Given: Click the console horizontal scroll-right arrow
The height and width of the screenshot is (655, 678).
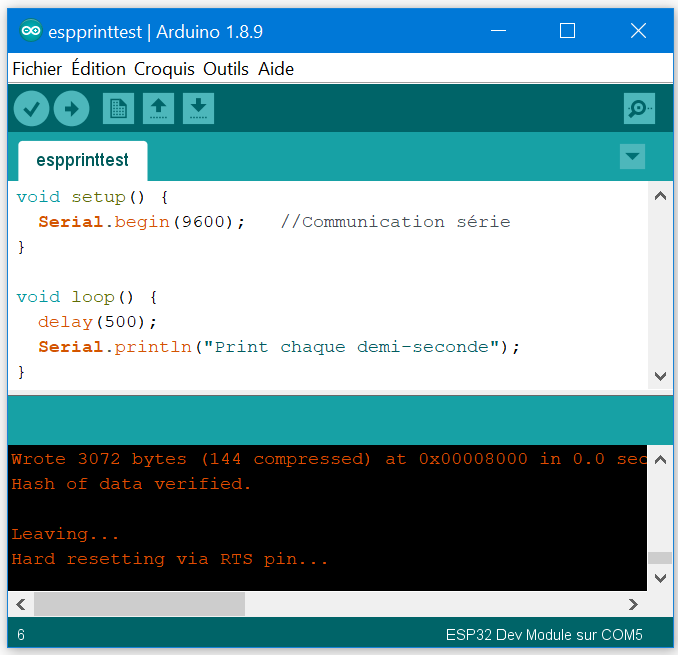Looking at the screenshot, I should tap(633, 604).
